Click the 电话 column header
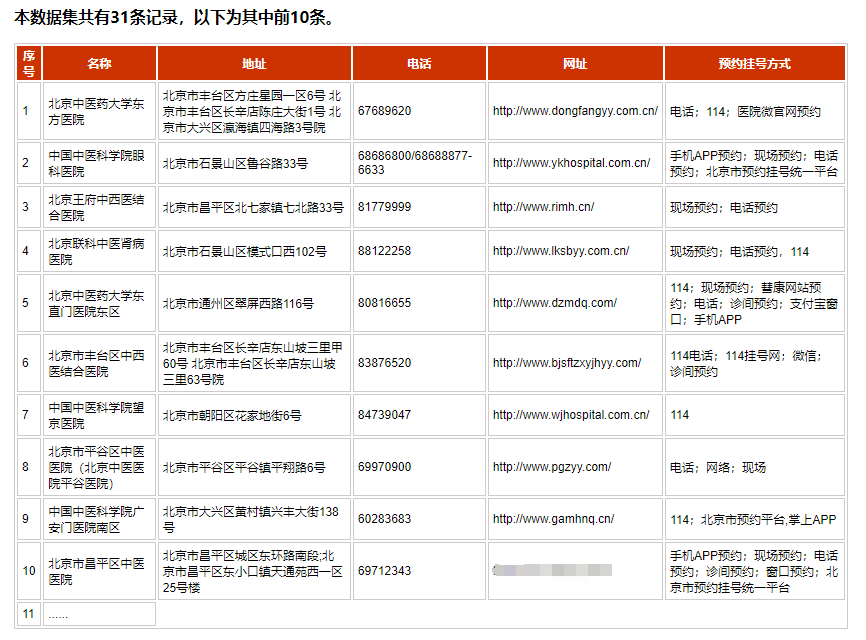The height and width of the screenshot is (640, 866). (419, 63)
